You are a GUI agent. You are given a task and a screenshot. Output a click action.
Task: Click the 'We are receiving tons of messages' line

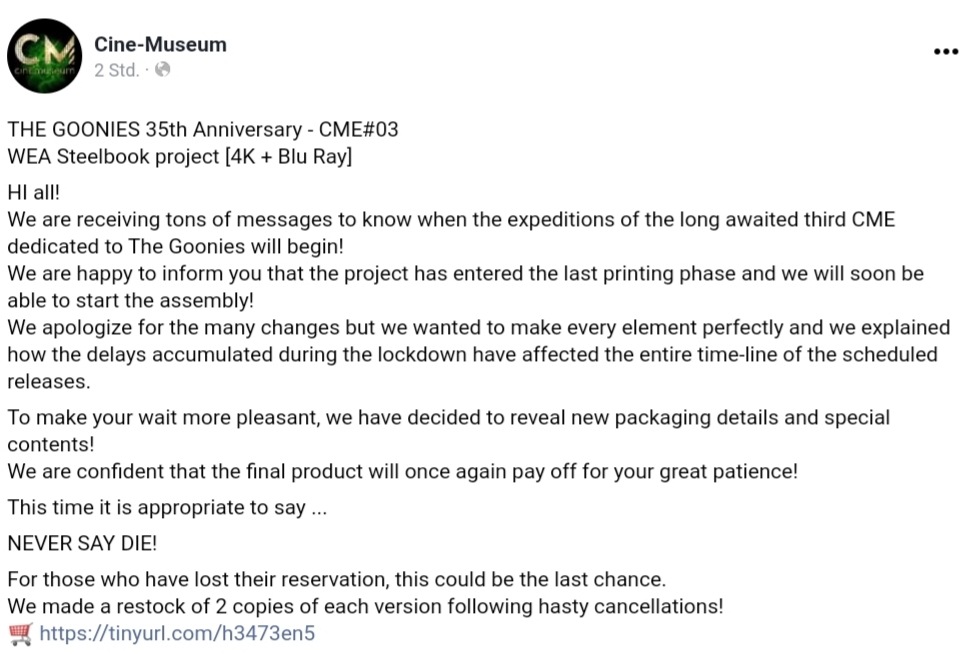pyautogui.click(x=451, y=220)
